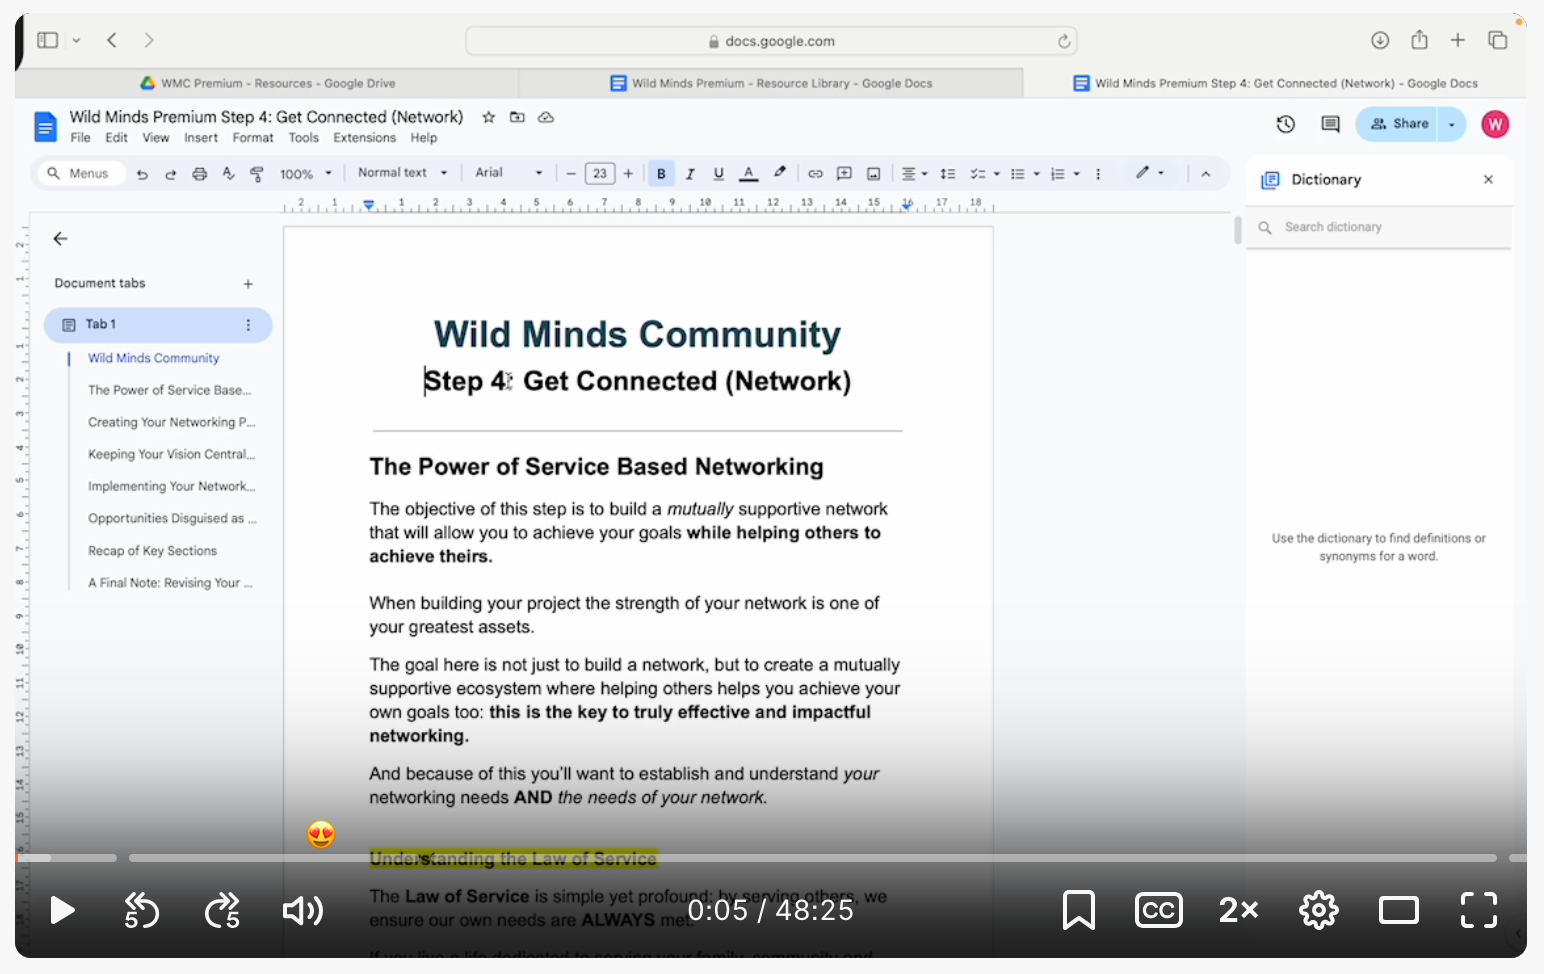Screen dimensions: 1544x974
Task: Open the comments history icon beside Share
Action: click(1330, 124)
